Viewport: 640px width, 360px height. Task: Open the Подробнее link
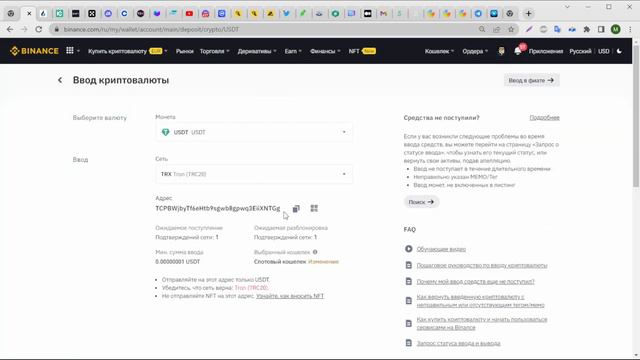point(544,118)
